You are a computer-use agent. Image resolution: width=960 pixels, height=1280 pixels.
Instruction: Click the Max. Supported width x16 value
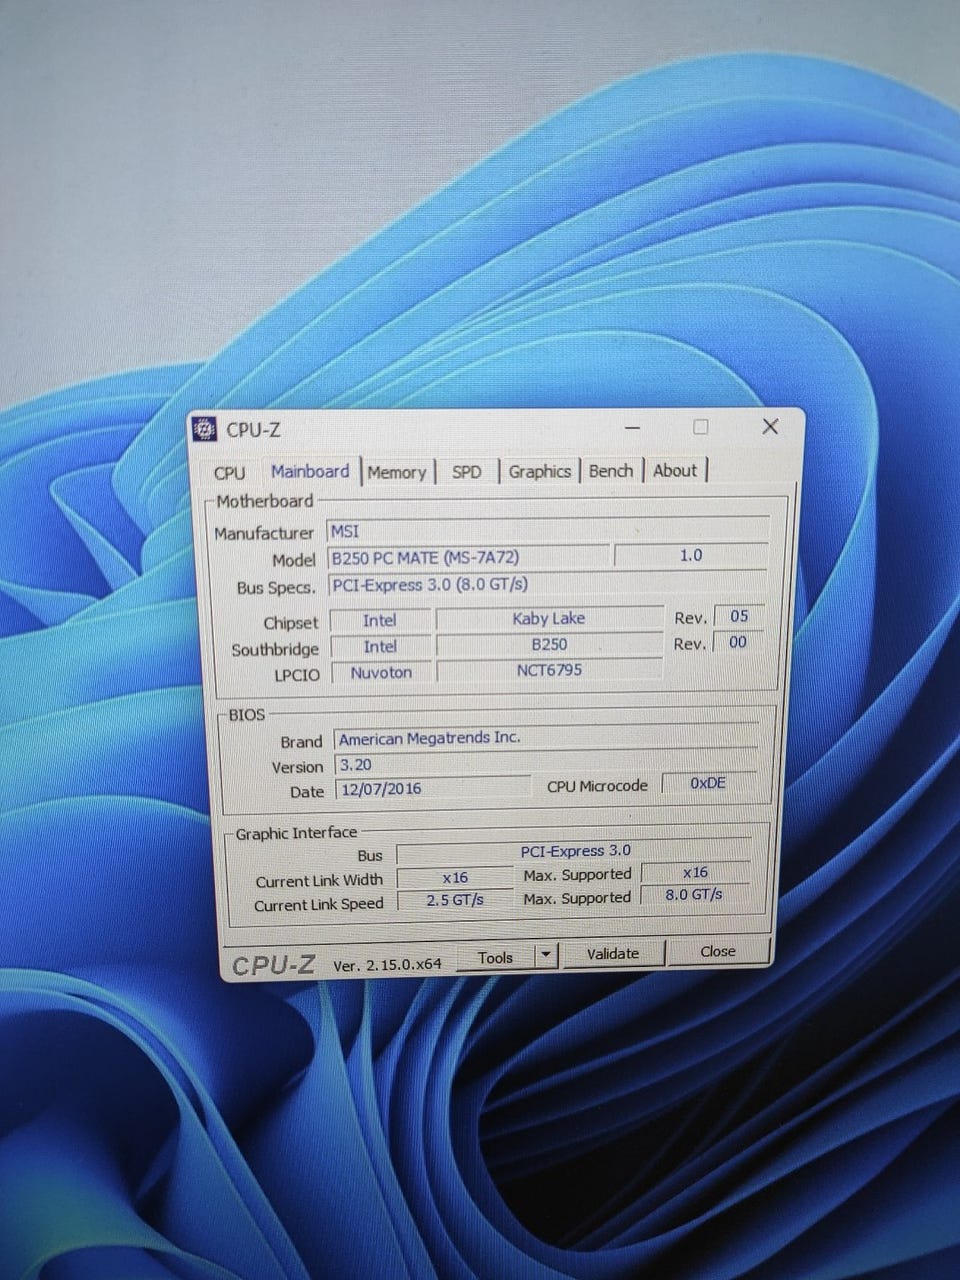pyautogui.click(x=695, y=872)
